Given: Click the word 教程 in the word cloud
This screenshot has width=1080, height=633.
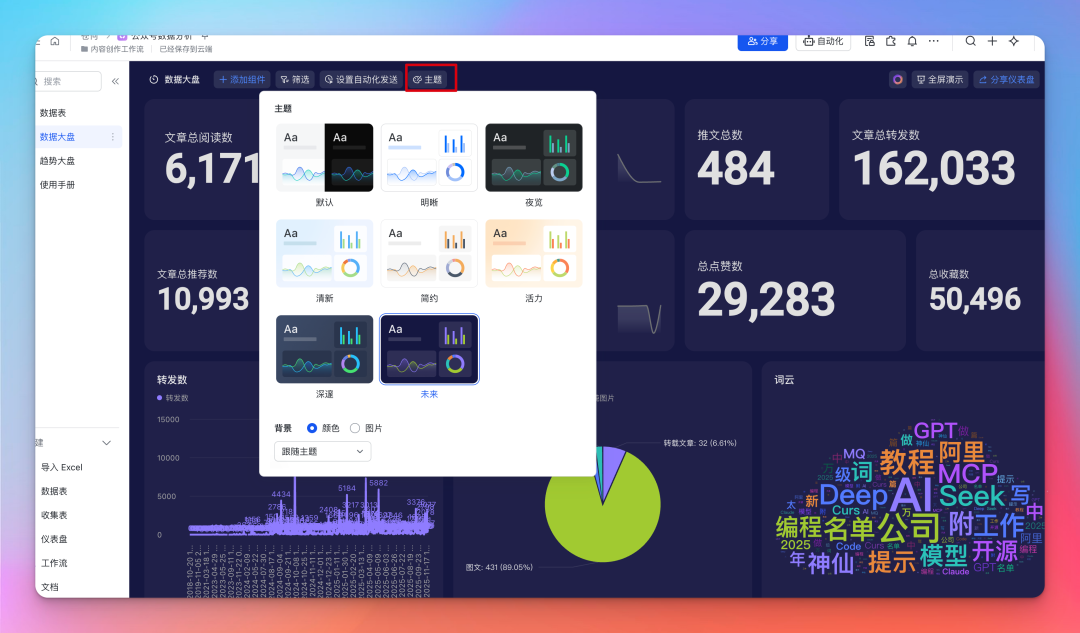Looking at the screenshot, I should pos(906,462).
